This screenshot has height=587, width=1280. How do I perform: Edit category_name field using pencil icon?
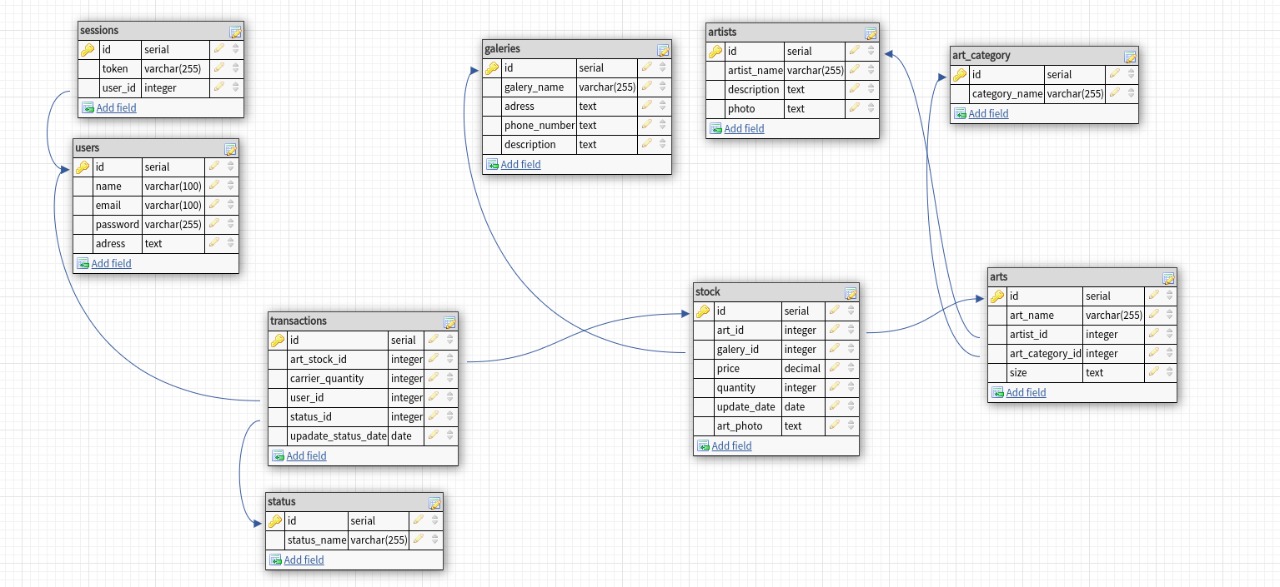tap(1114, 93)
